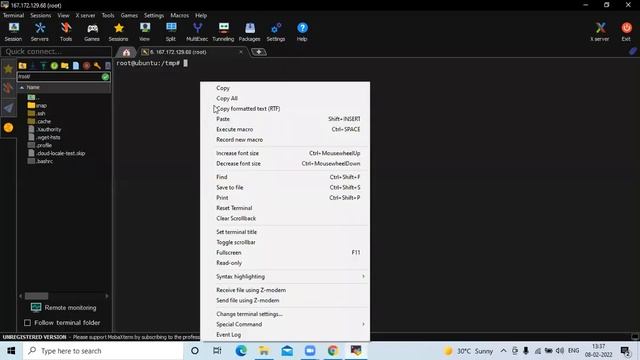Click the Quick connect field
Image resolution: width=640 pixels, height=360 pixels.
(56, 51)
